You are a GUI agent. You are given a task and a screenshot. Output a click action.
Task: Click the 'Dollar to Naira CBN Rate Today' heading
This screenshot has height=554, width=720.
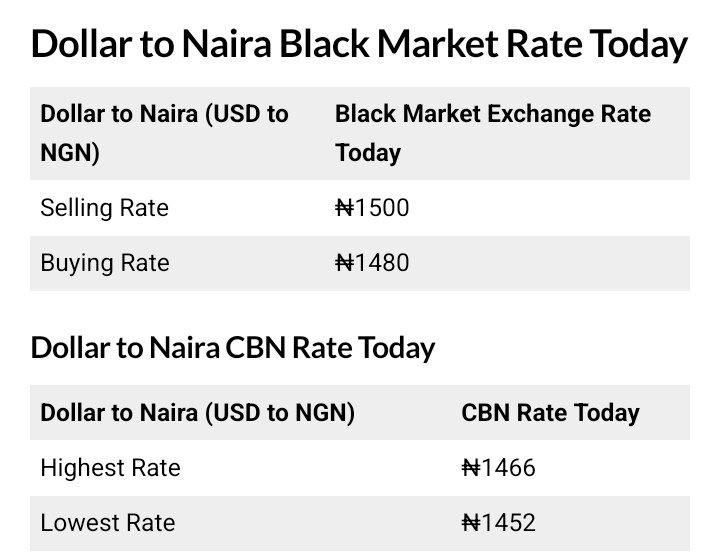pos(232,347)
